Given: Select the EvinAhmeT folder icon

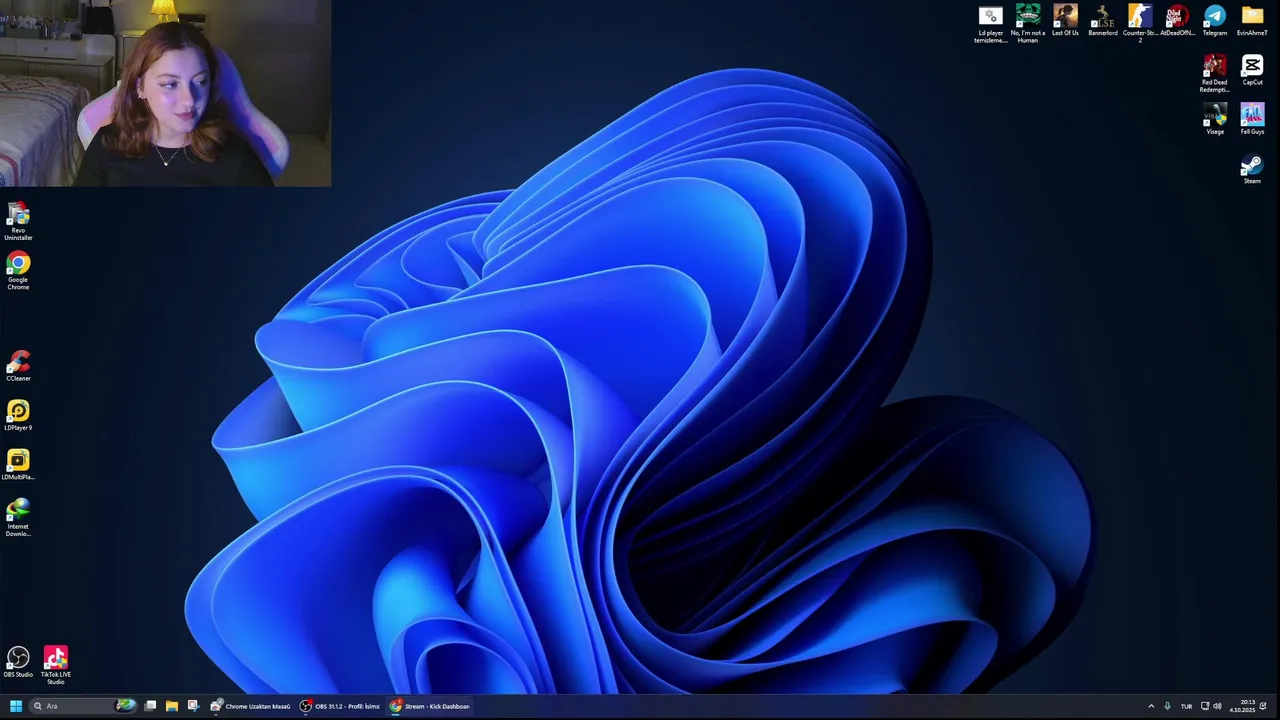Looking at the screenshot, I should [1252, 21].
